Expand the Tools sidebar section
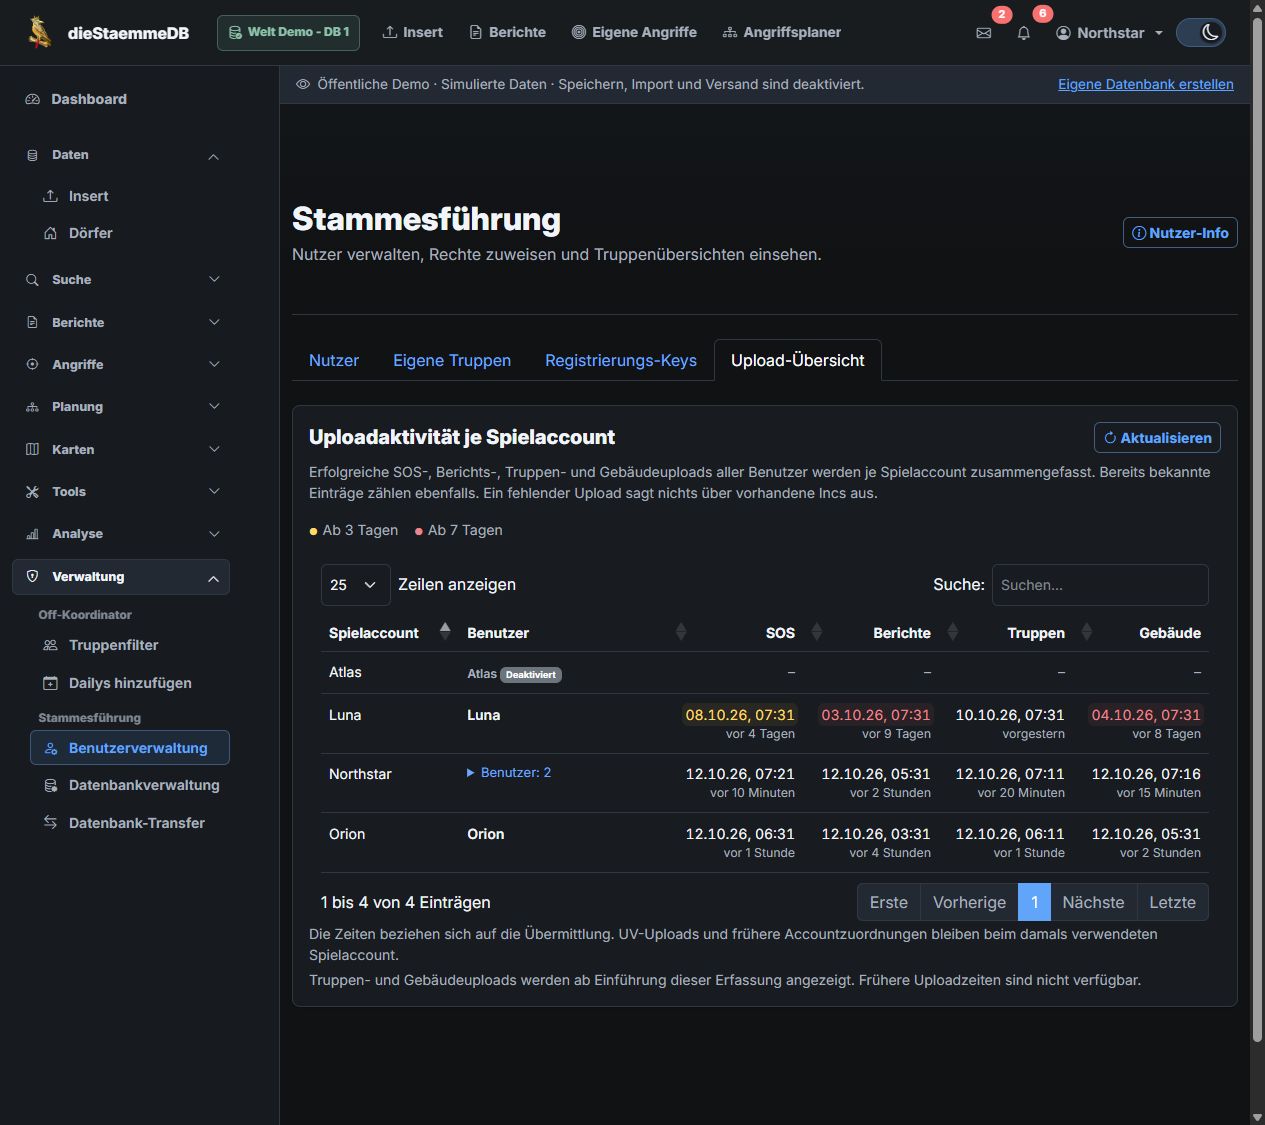1265x1125 pixels. pos(122,491)
